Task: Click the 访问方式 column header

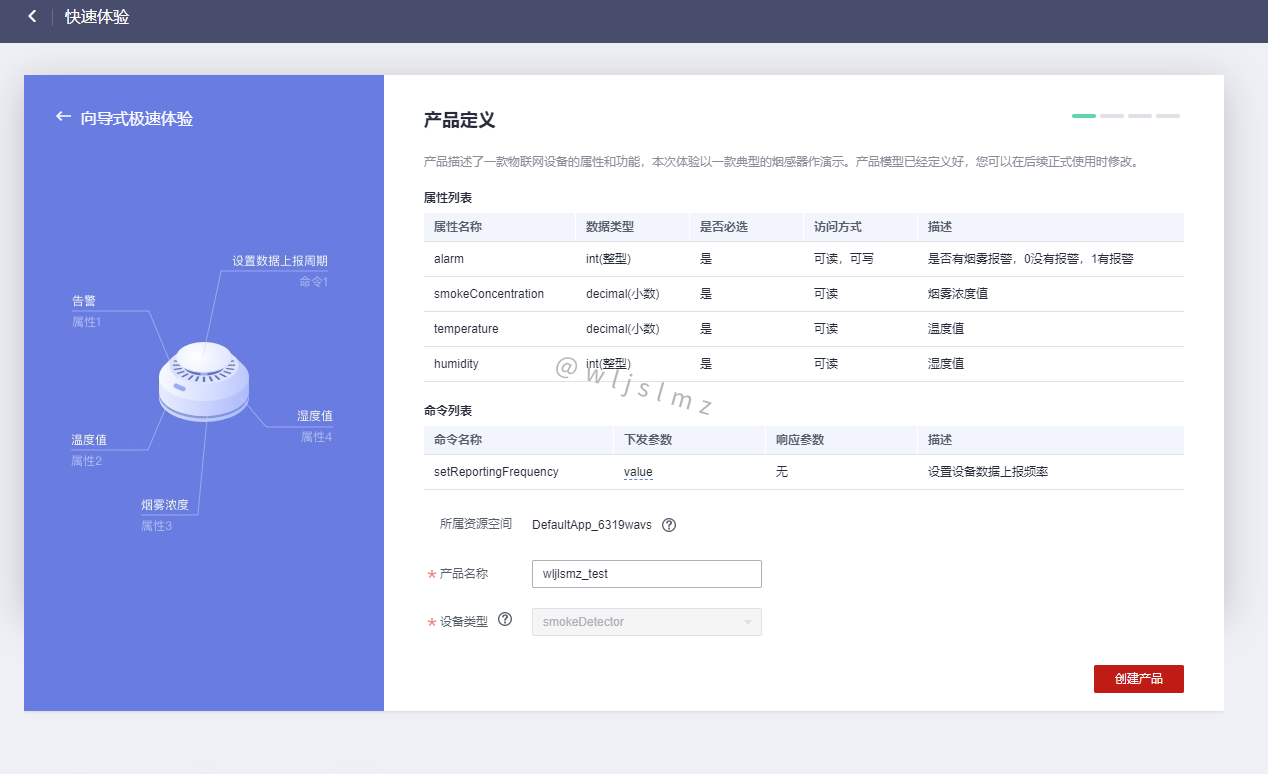Action: pyautogui.click(x=838, y=227)
